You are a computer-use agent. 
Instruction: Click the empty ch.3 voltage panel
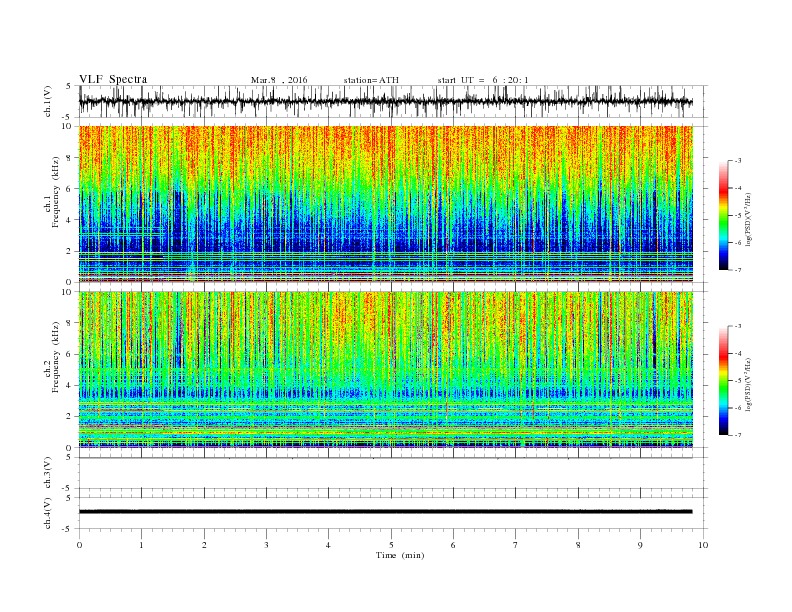393,473
